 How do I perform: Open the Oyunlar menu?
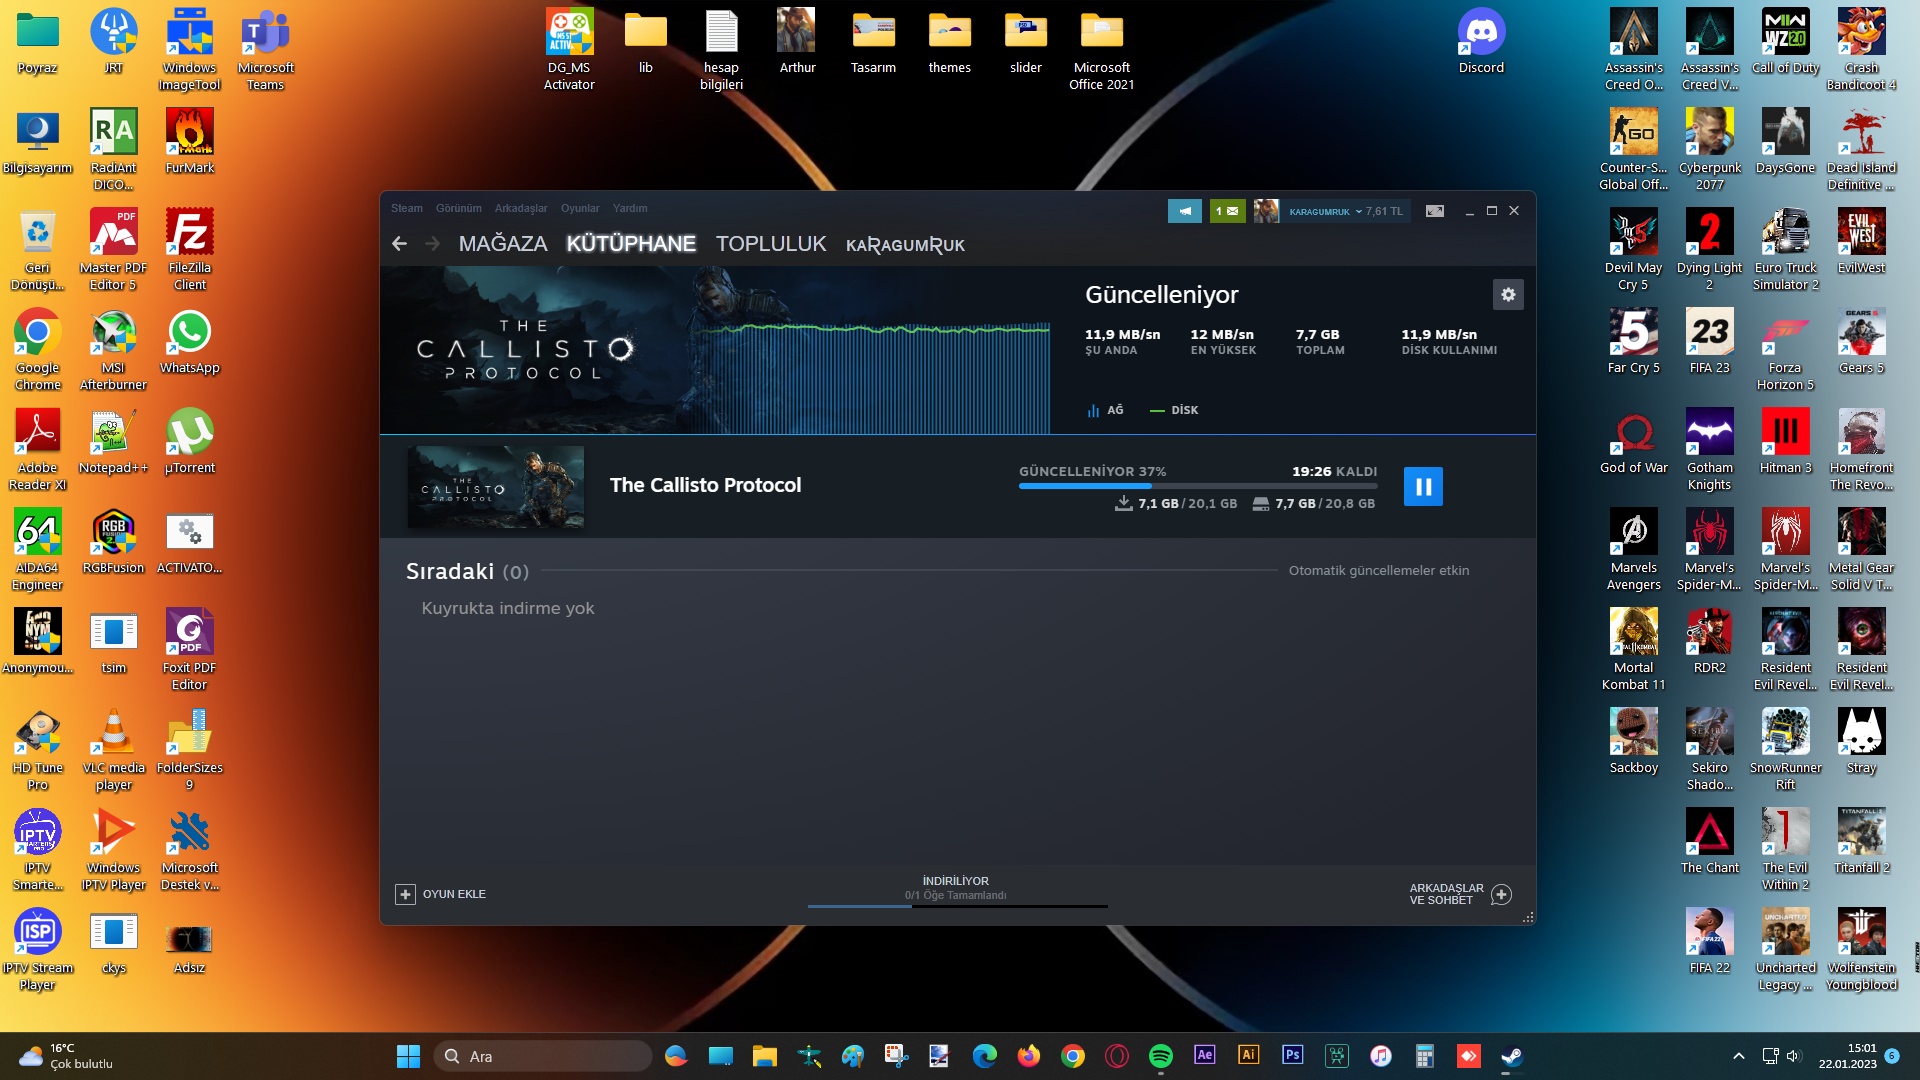(x=579, y=208)
